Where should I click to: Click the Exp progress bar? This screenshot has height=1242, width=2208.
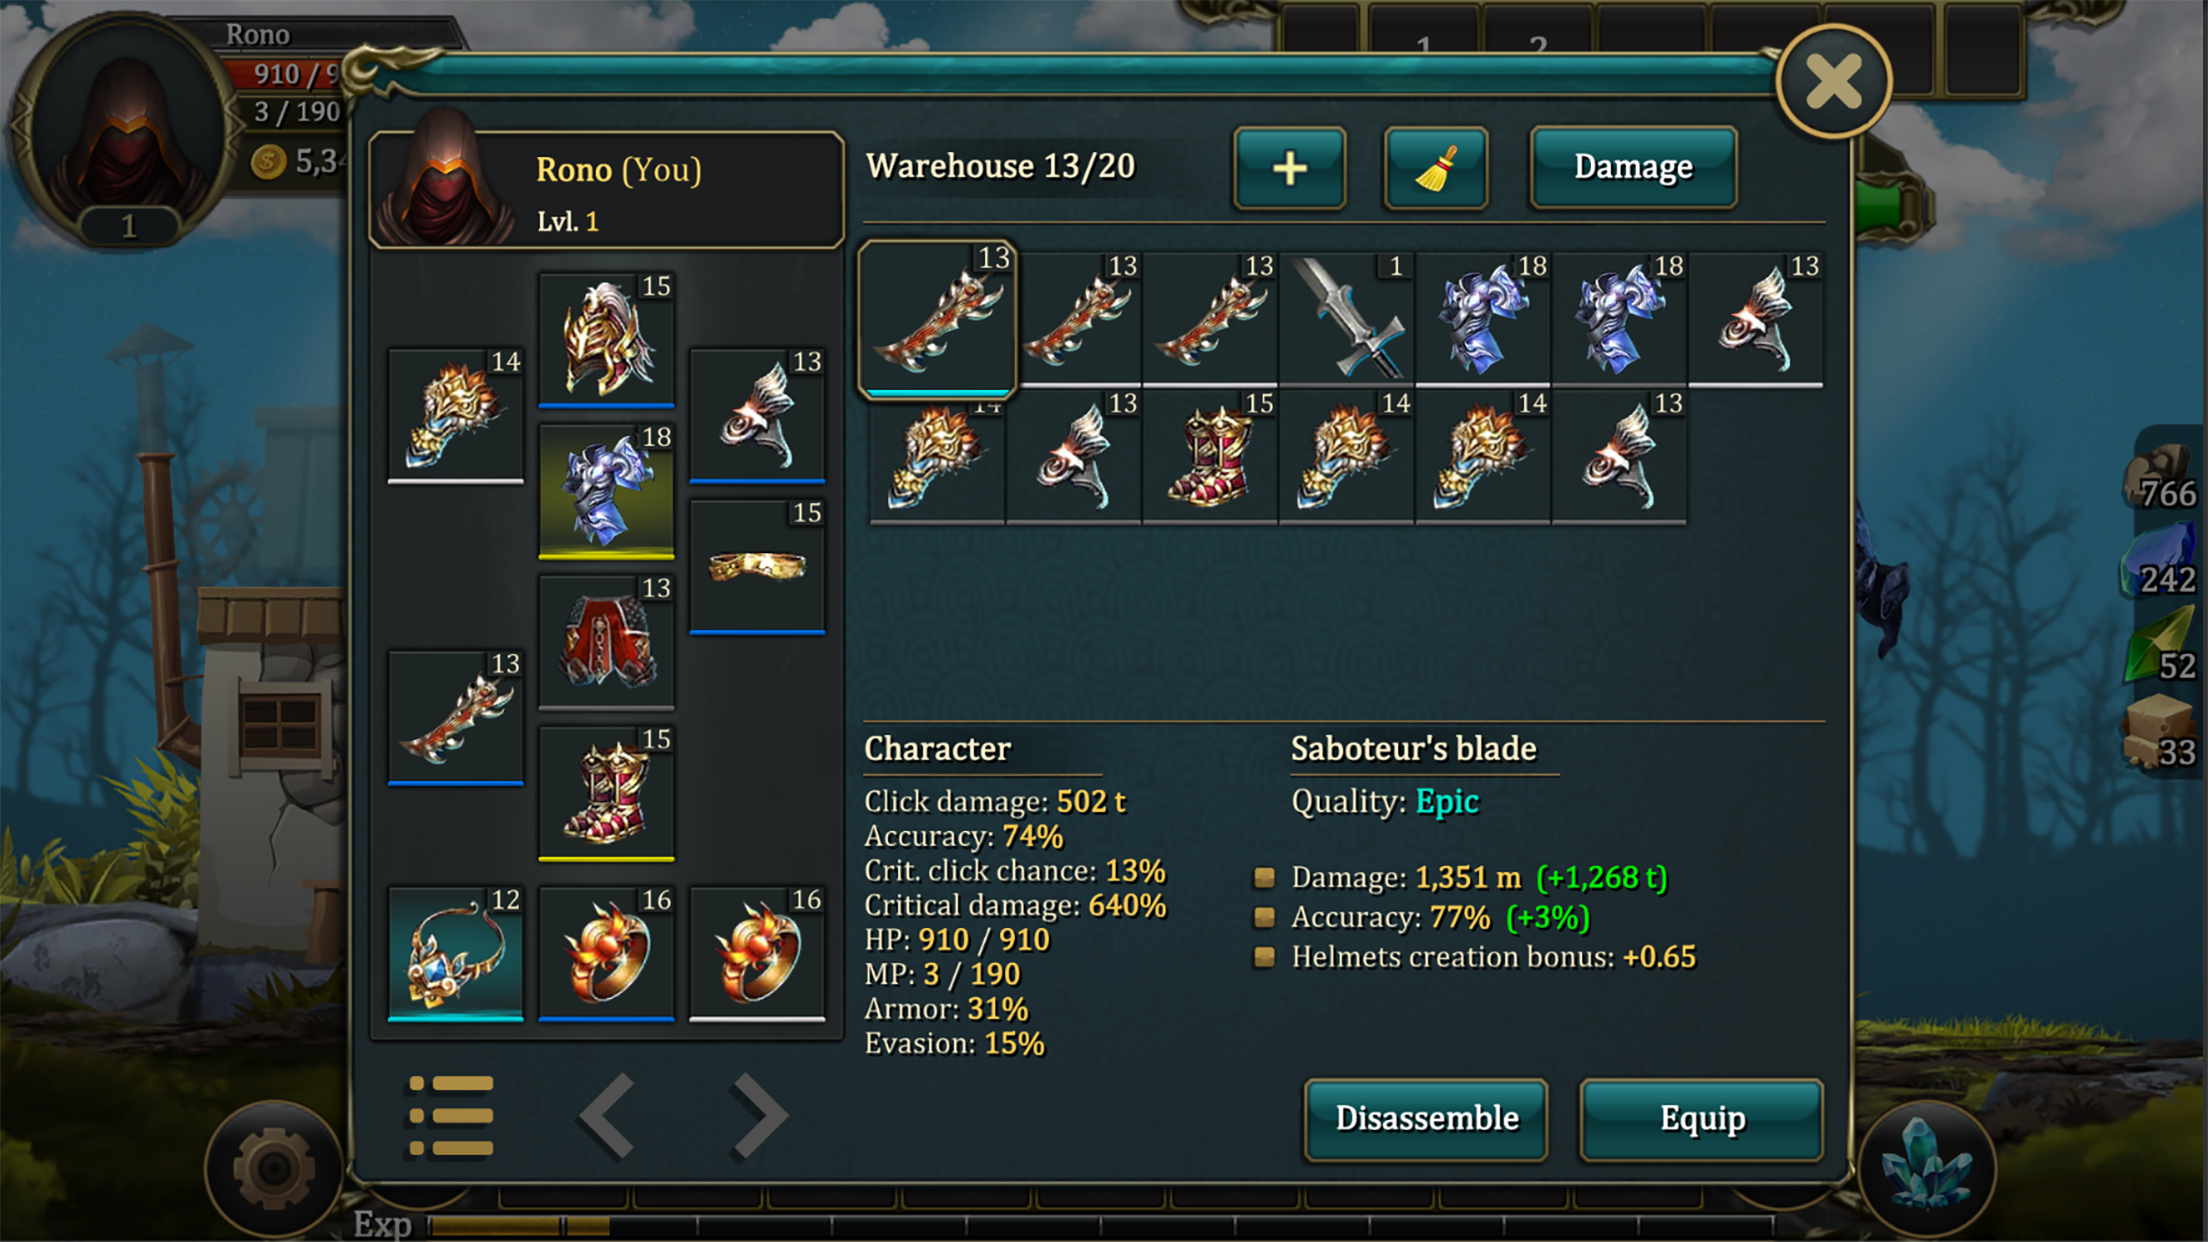pos(1100,1226)
